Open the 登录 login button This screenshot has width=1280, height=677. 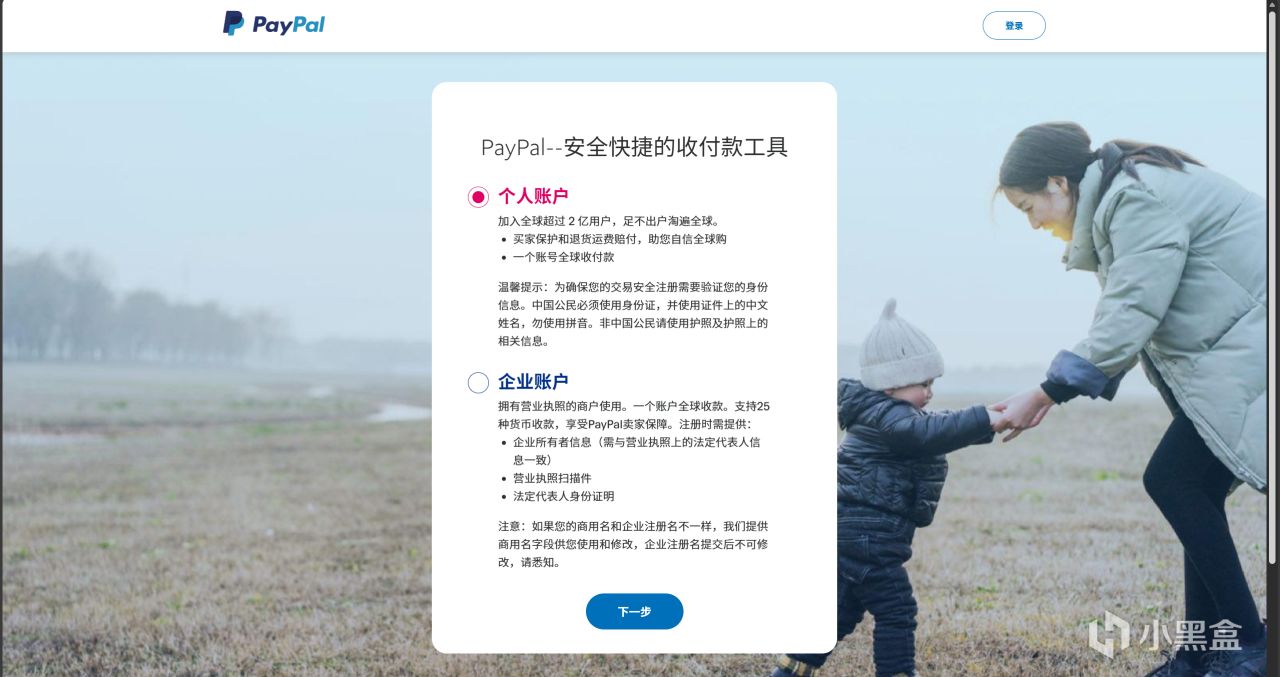pyautogui.click(x=1014, y=26)
